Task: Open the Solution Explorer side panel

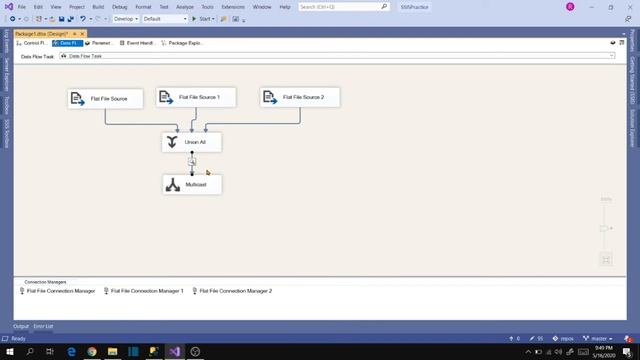Action: [632, 128]
